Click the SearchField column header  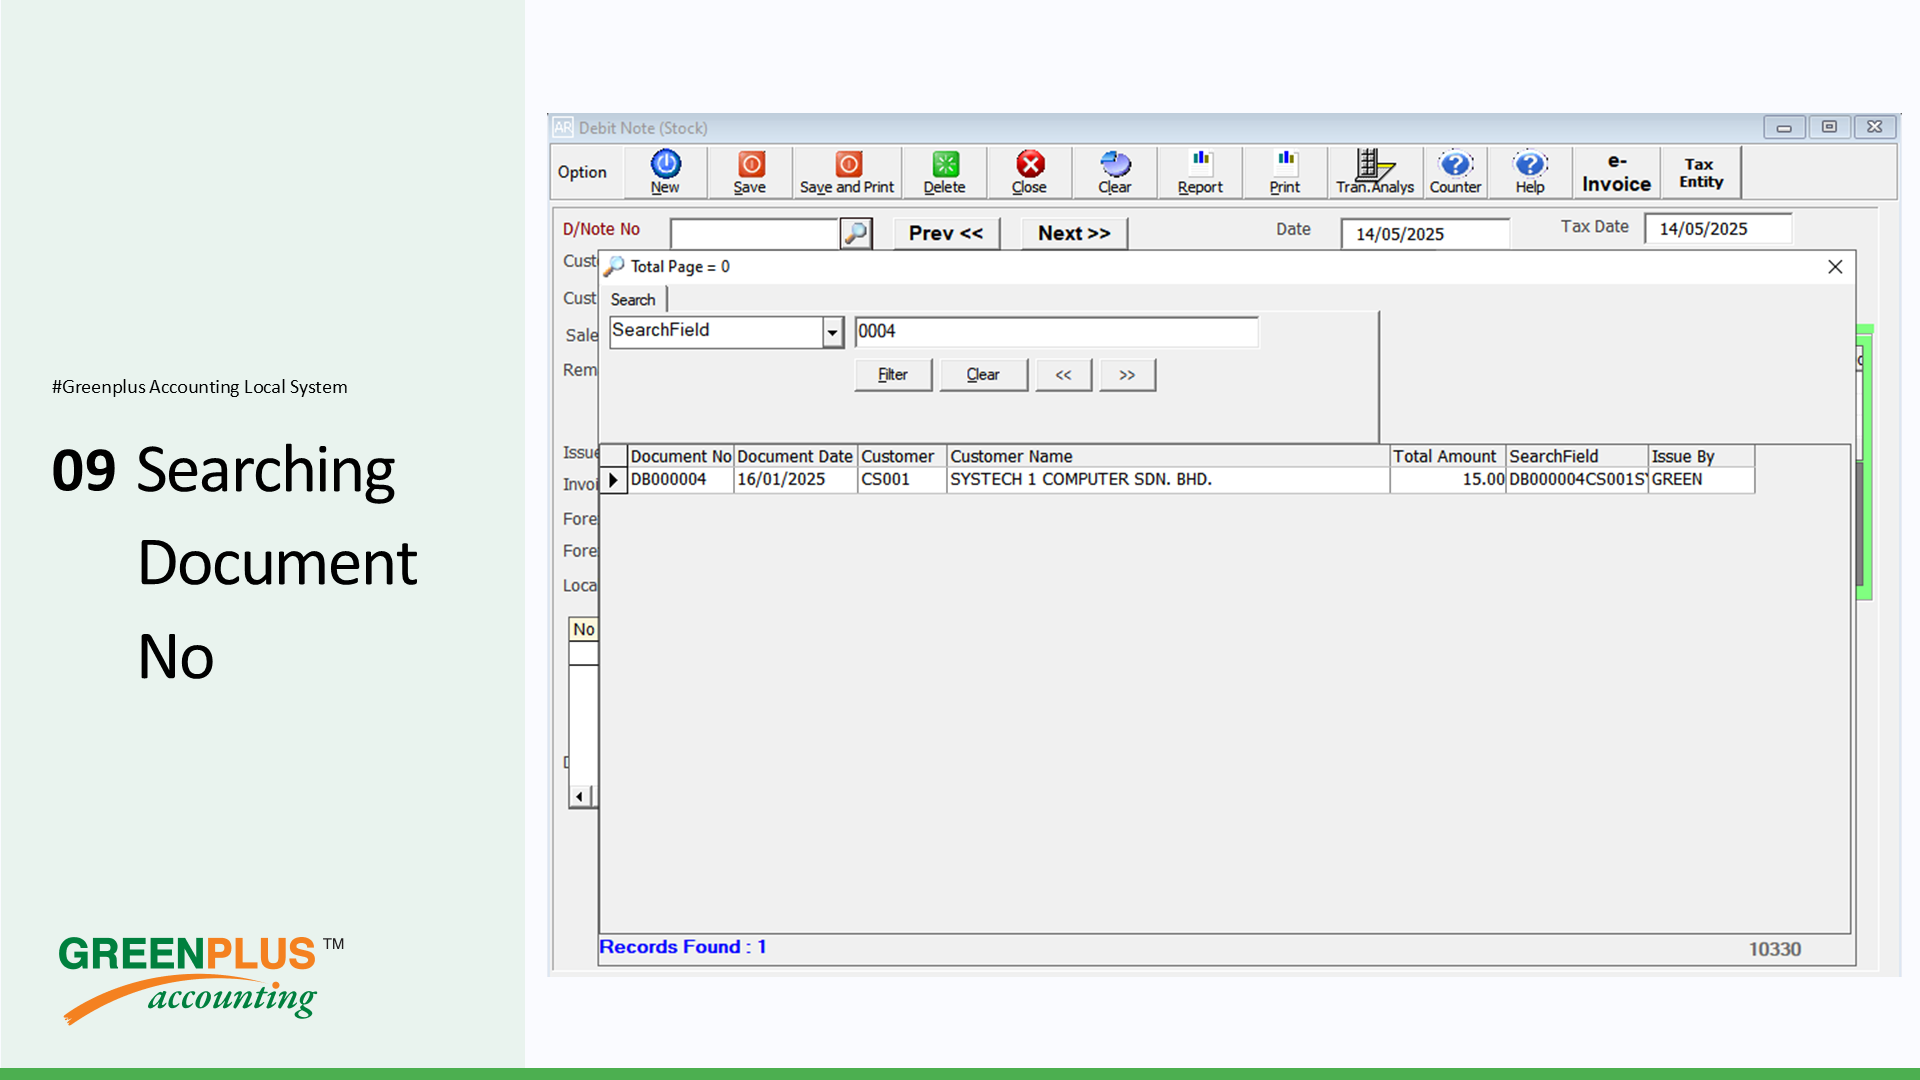(x=1577, y=456)
